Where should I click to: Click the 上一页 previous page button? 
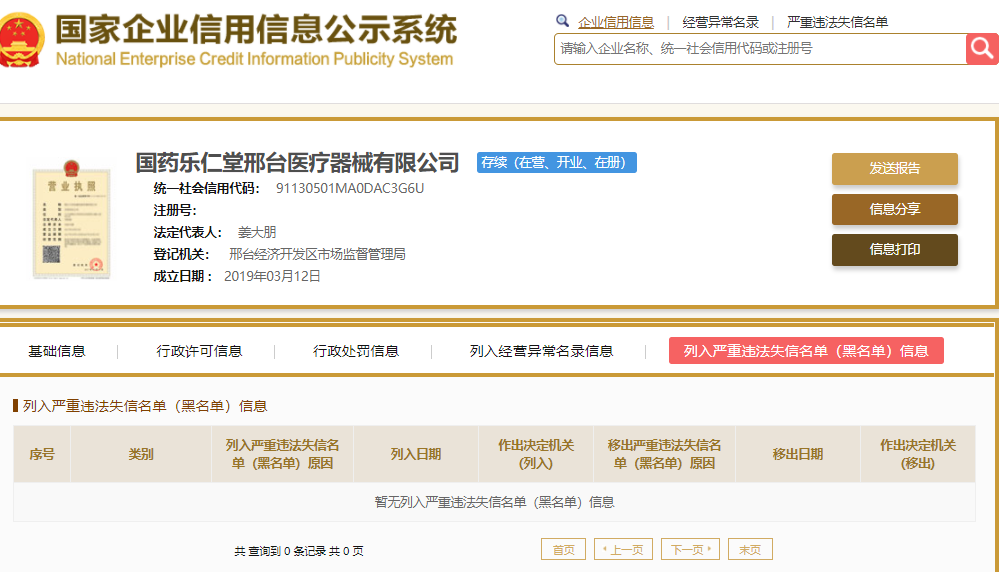pyautogui.click(x=623, y=549)
